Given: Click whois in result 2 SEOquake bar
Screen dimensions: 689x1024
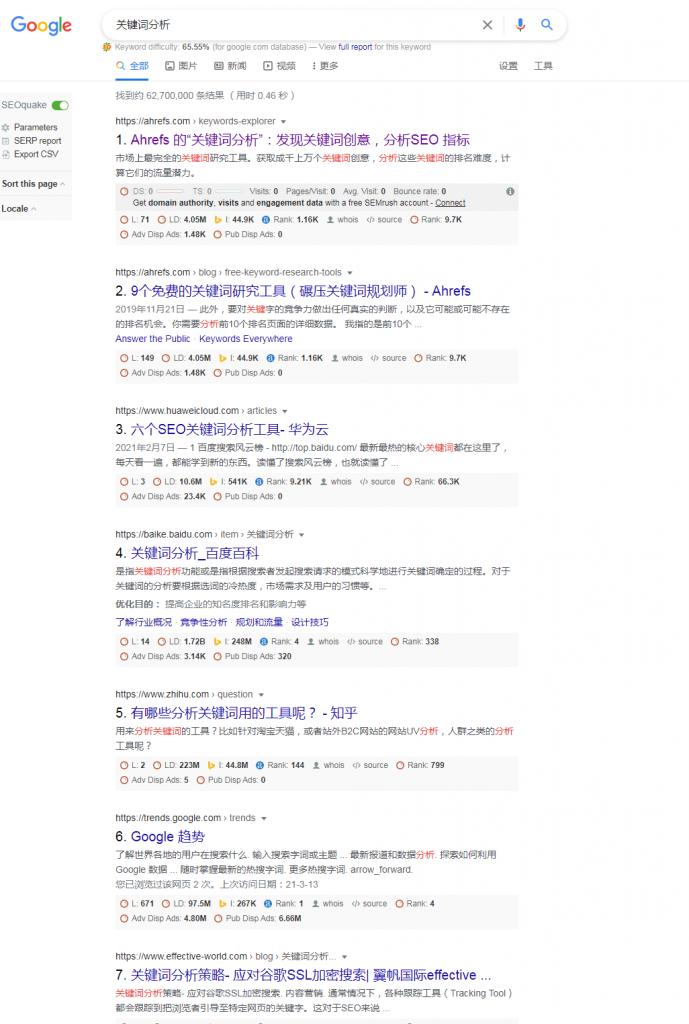Looking at the screenshot, I should coord(347,359).
